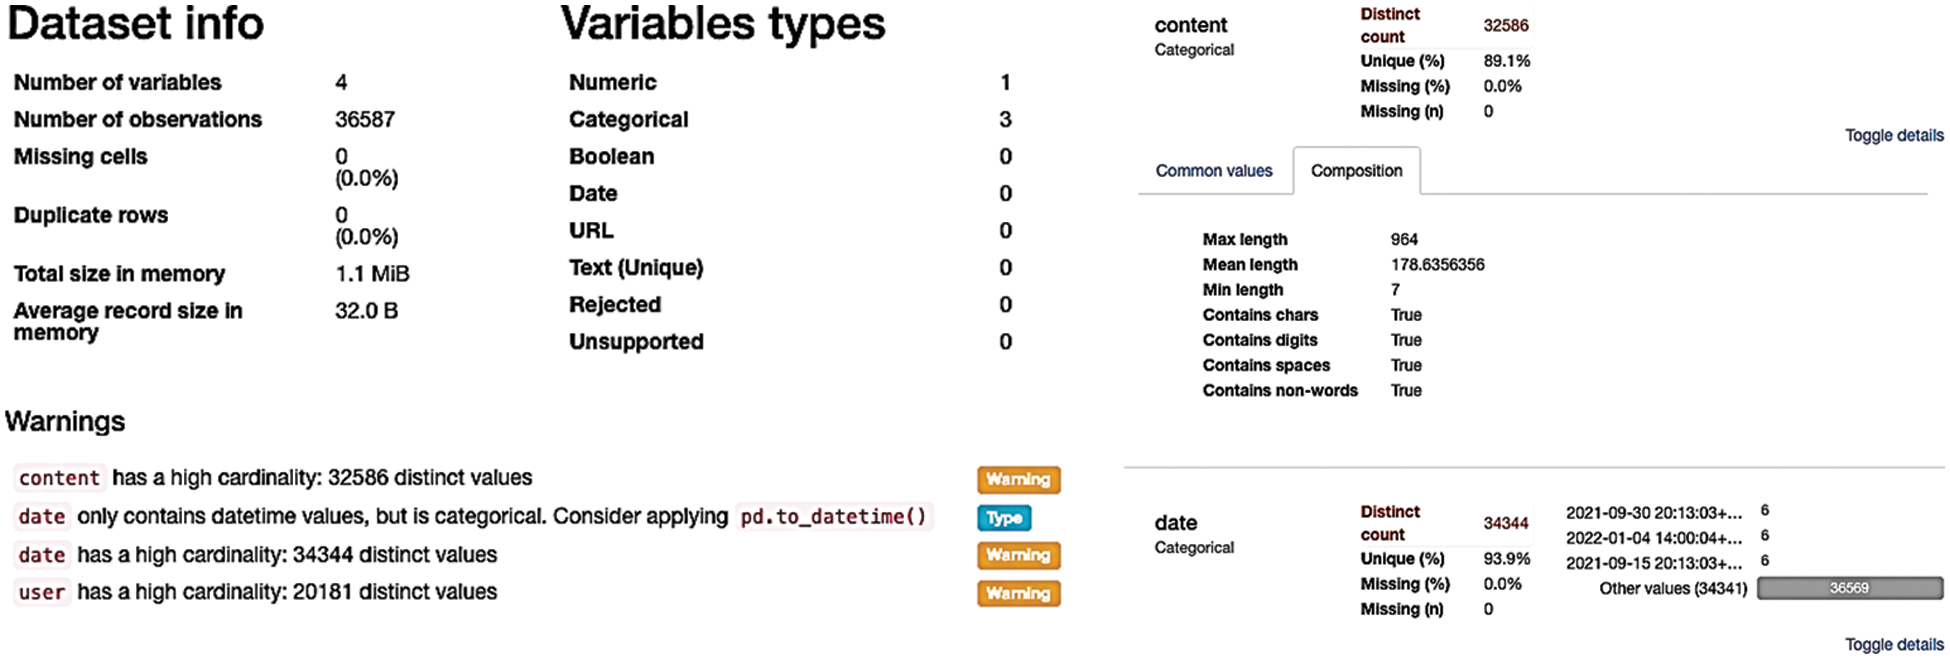This screenshot has height=659, width=1950.
Task: Select the Composition tab
Action: (x=1356, y=171)
